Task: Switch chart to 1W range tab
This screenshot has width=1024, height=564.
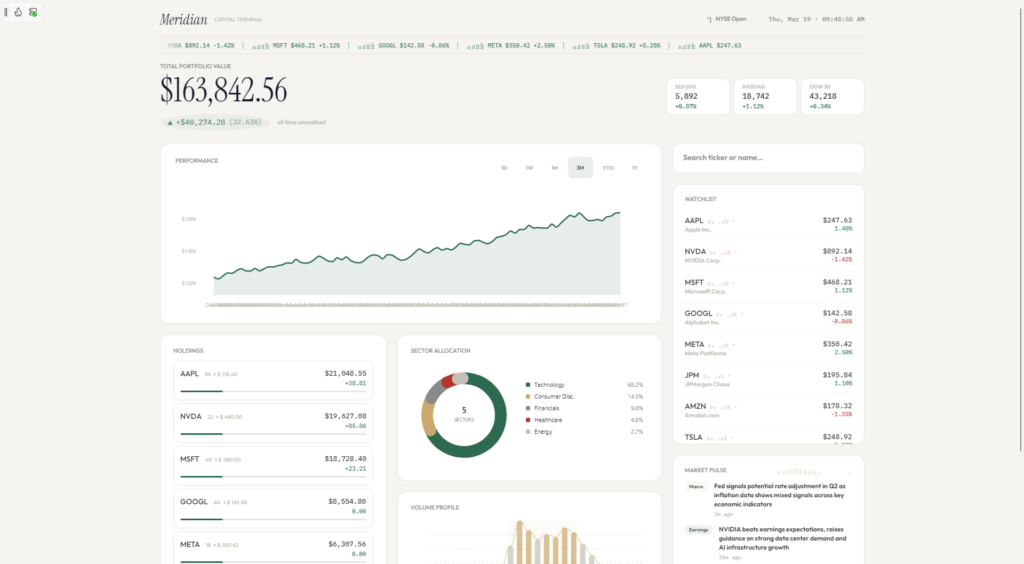Action: (529, 168)
